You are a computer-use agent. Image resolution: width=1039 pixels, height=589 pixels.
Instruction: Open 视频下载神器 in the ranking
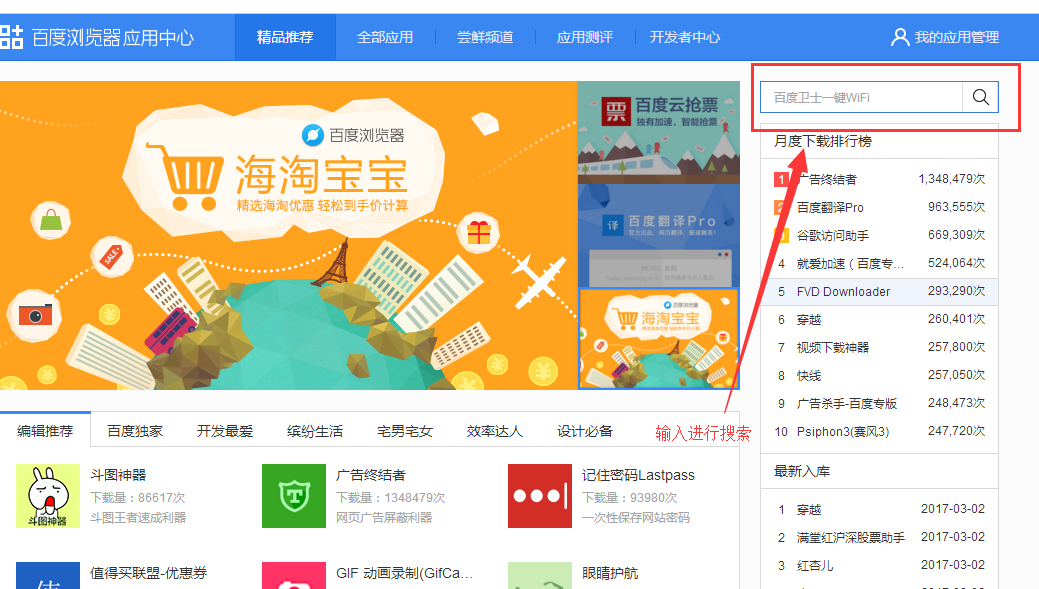(833, 348)
